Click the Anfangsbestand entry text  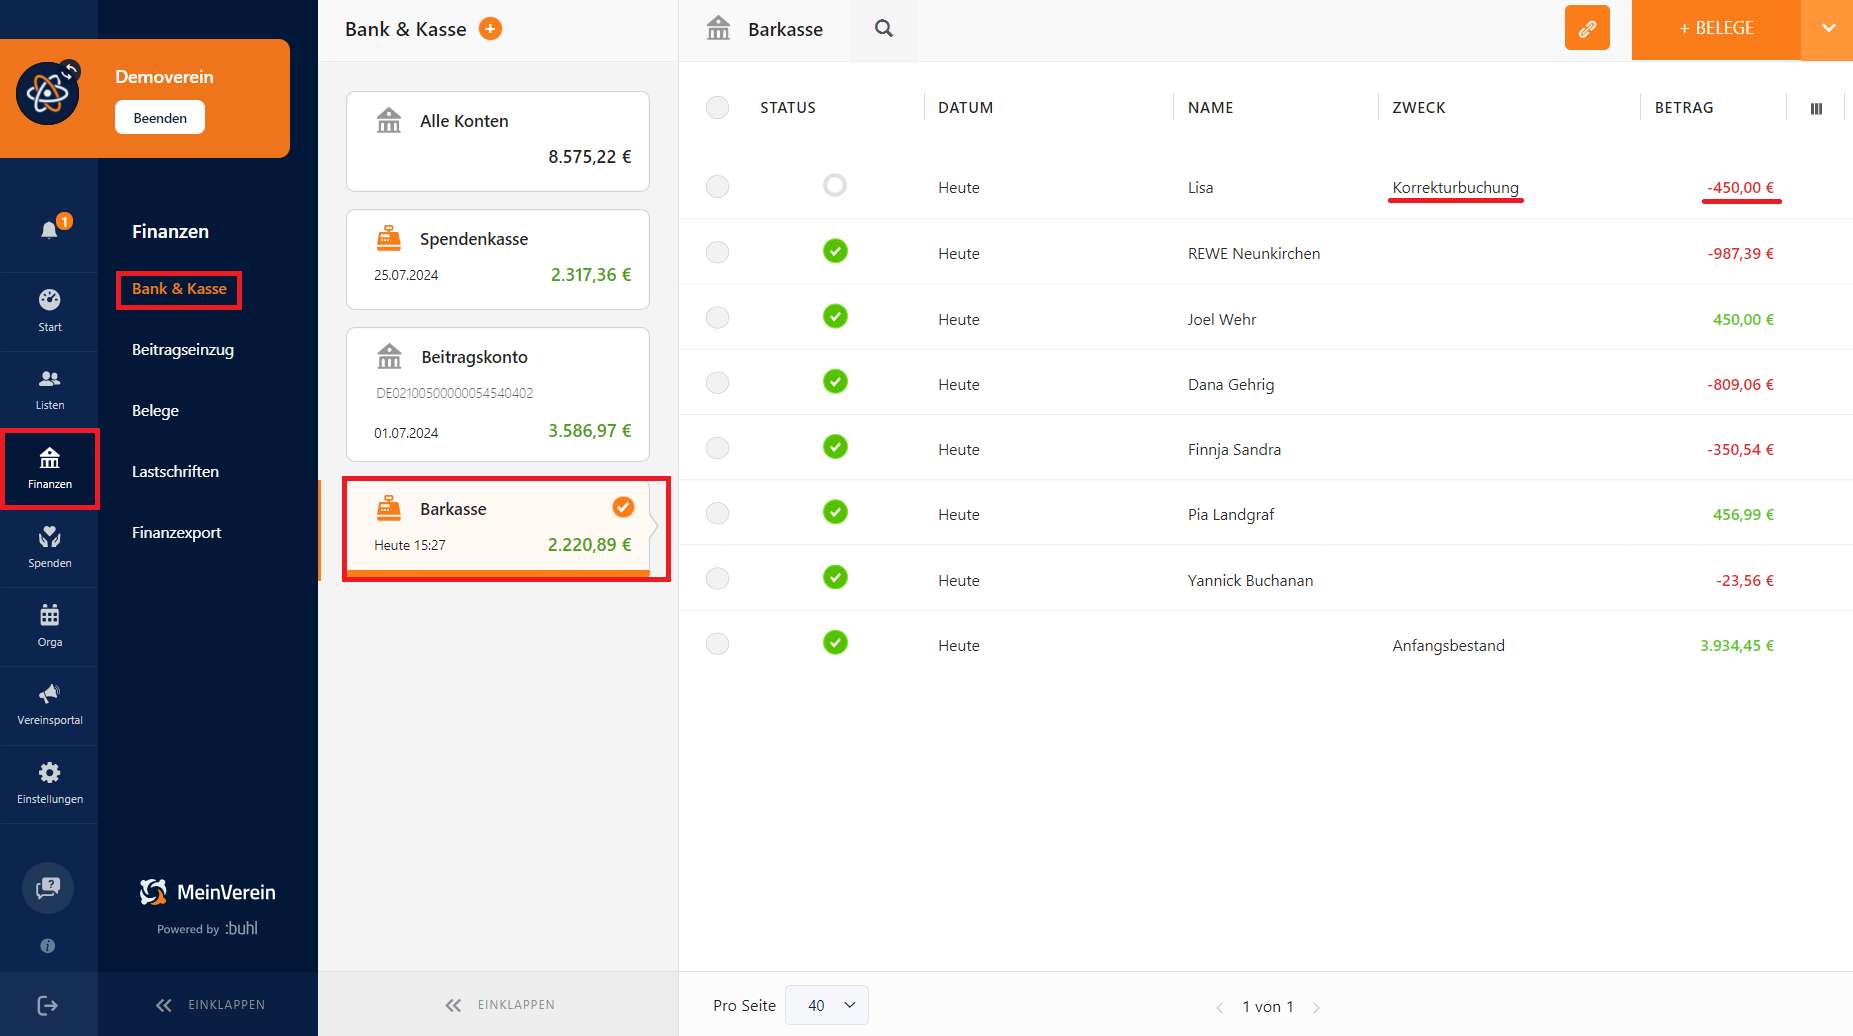tap(1448, 646)
